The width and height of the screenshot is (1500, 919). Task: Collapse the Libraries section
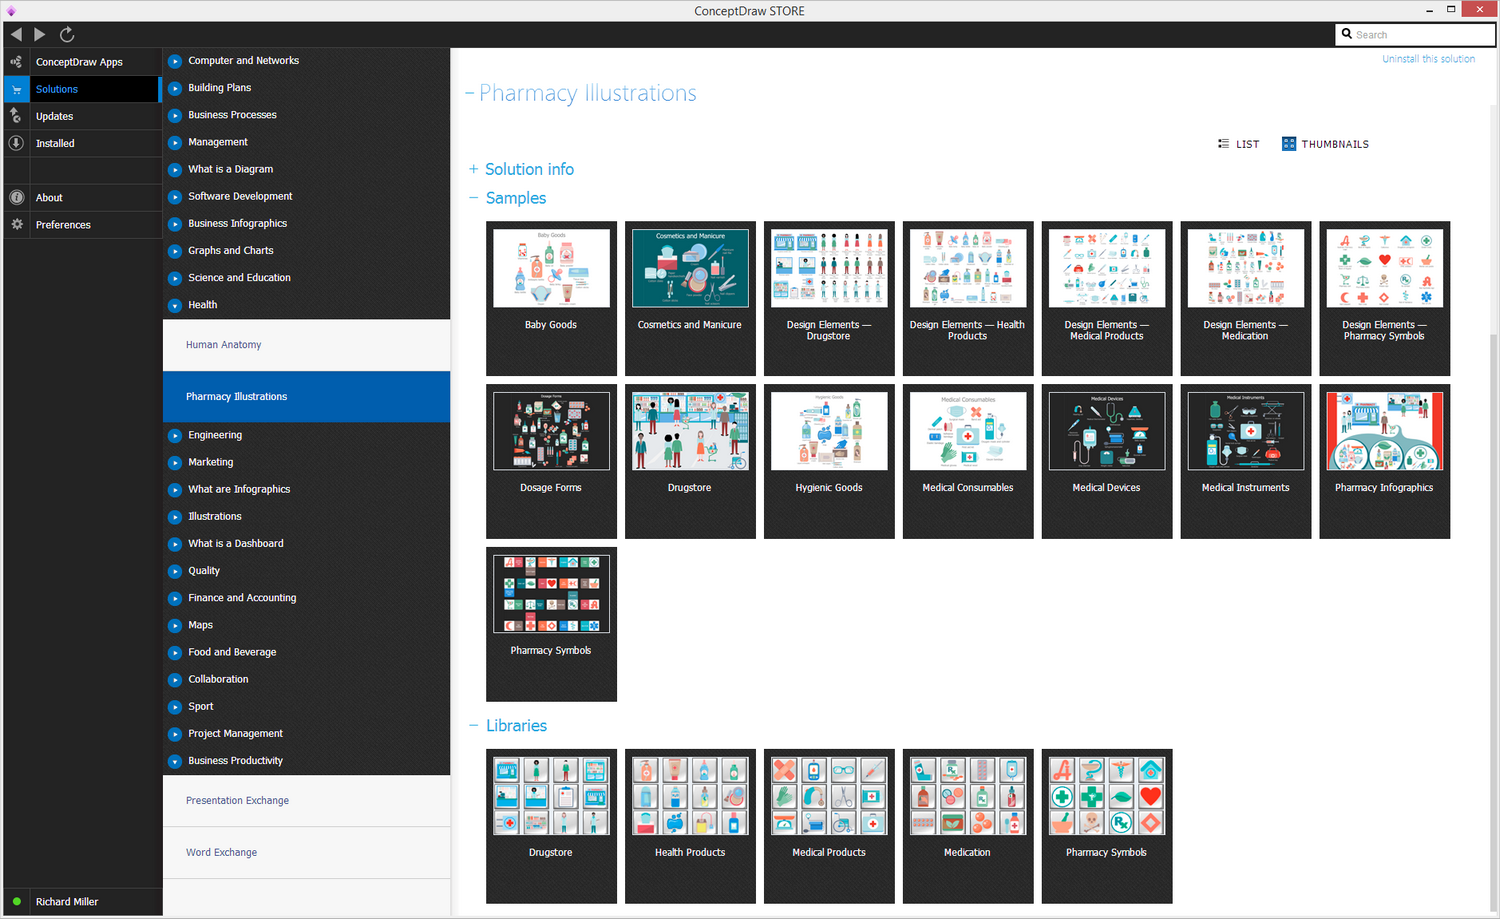click(x=474, y=725)
